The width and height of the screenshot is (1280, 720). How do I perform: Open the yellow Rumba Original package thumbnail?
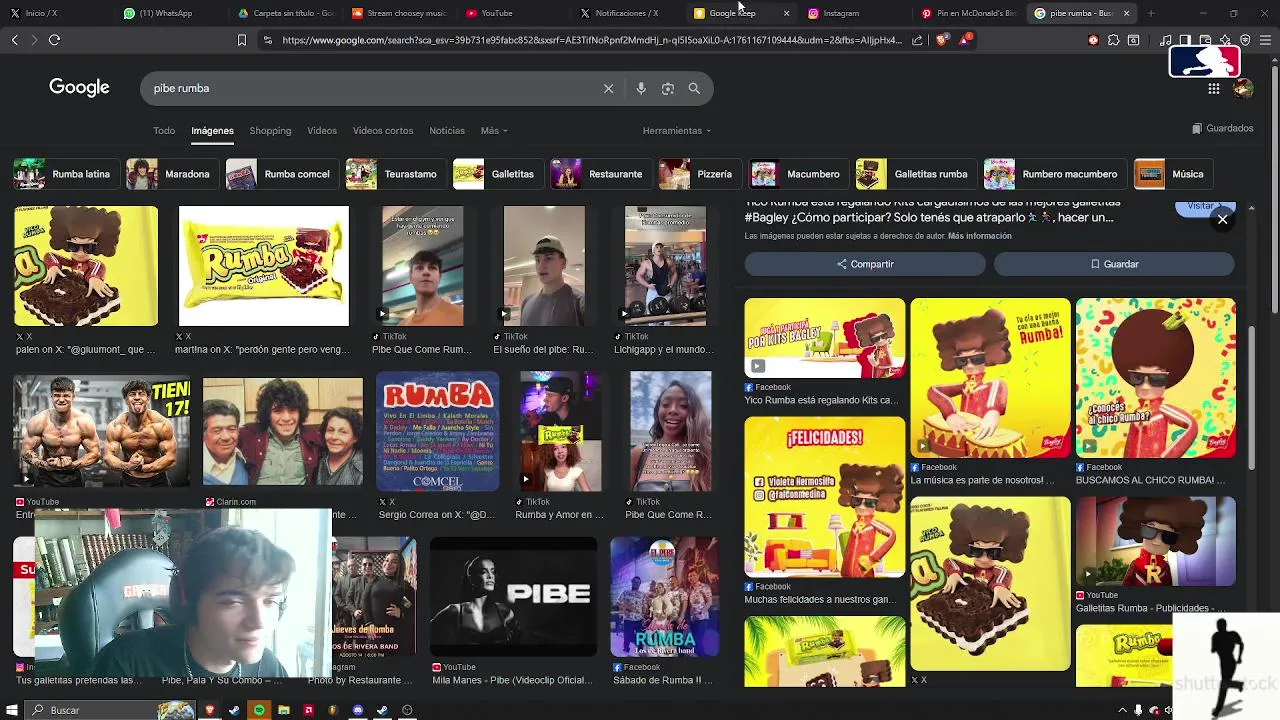264,266
